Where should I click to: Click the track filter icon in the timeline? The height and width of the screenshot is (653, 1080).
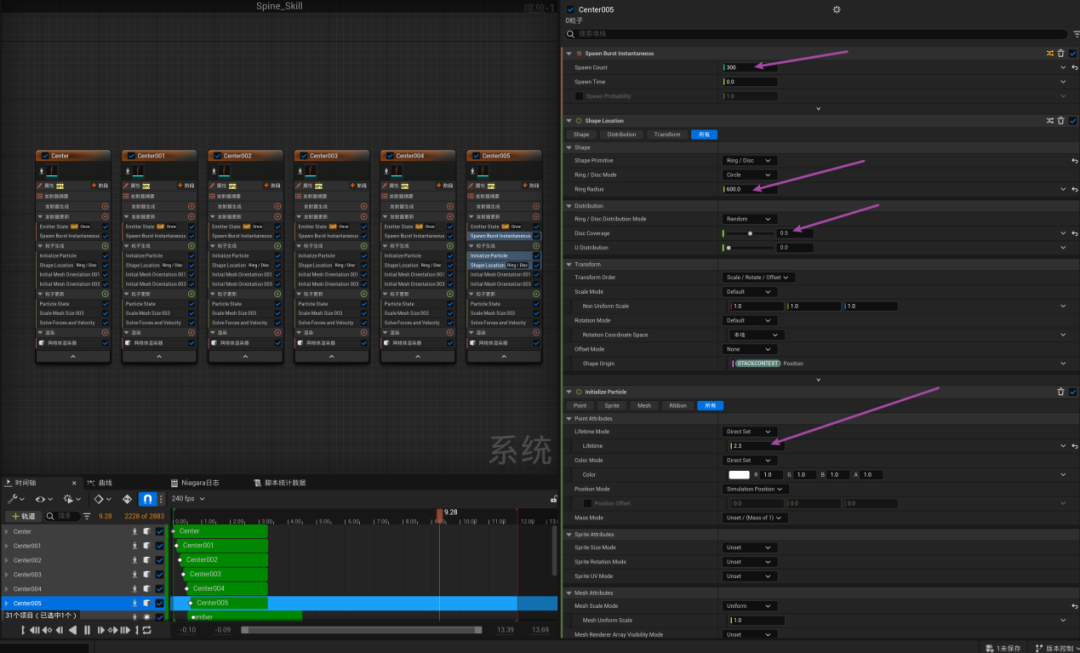point(87,516)
